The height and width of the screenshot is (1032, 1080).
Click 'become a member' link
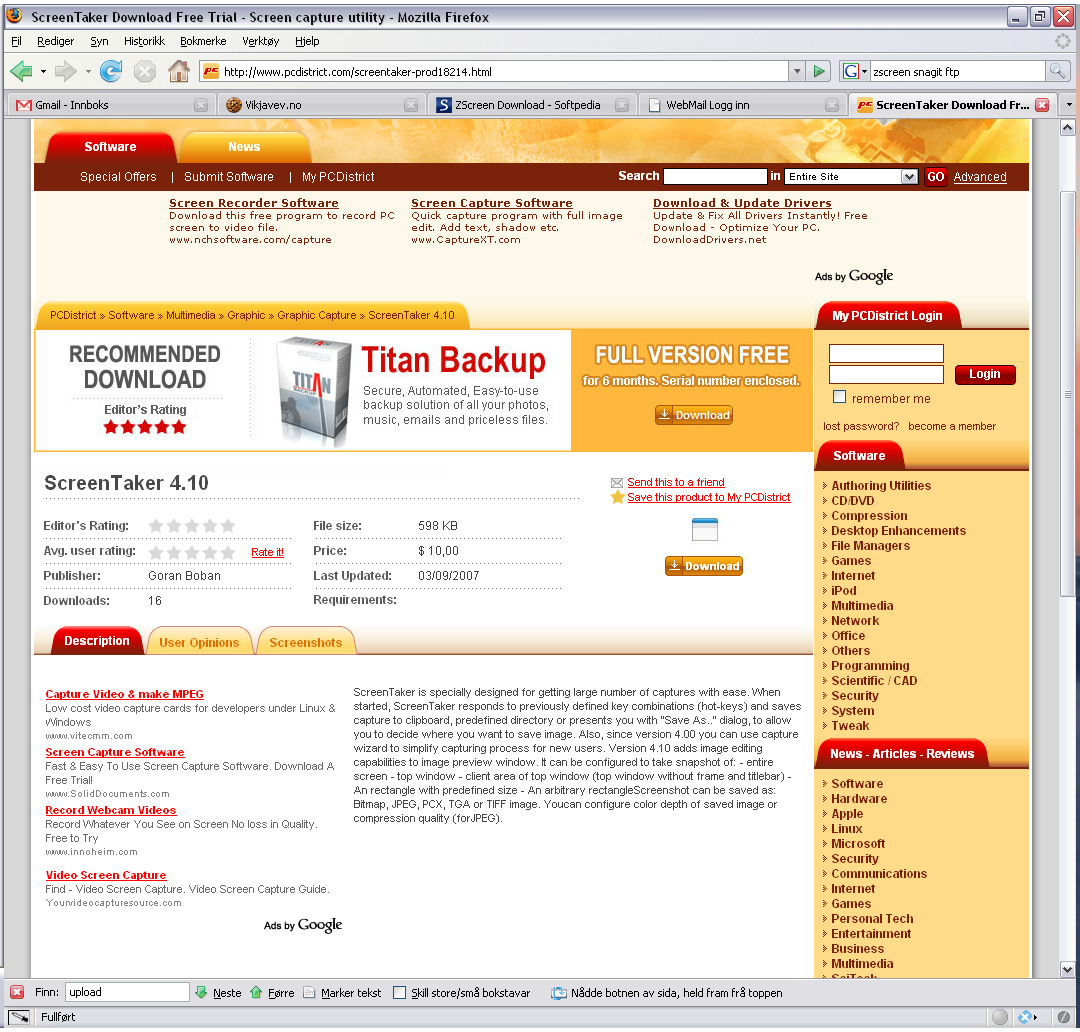click(952, 426)
